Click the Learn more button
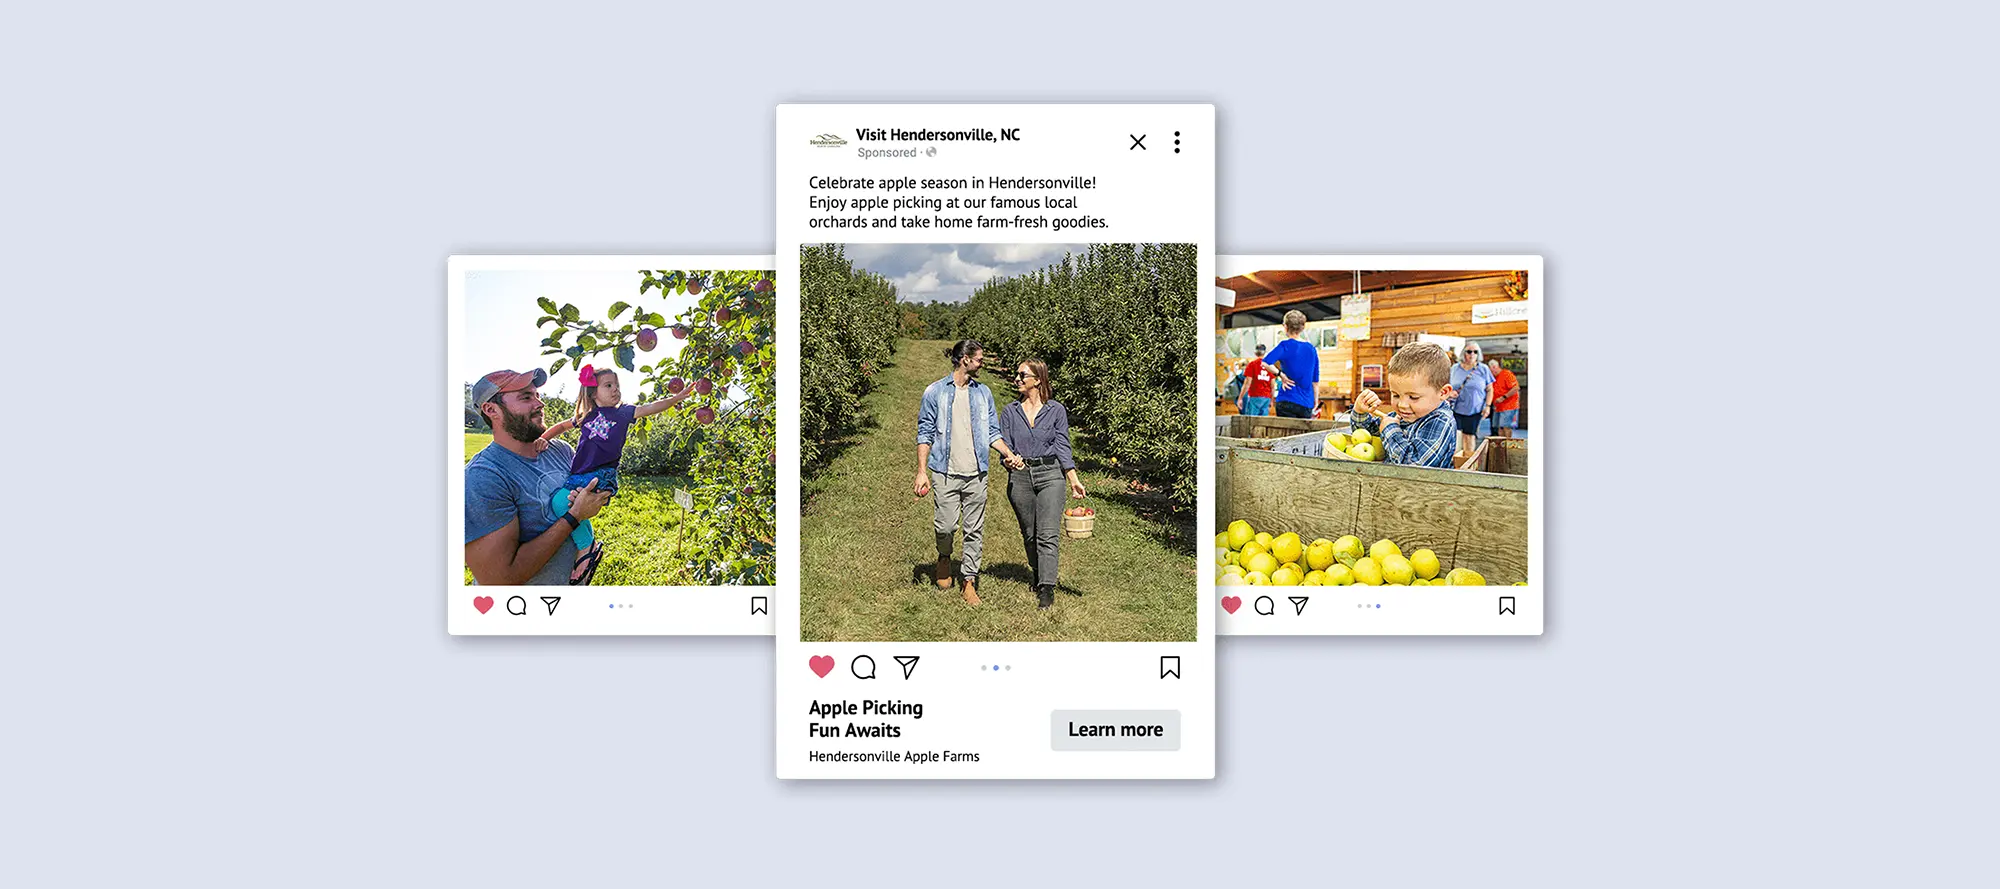The width and height of the screenshot is (2000, 889). [1115, 730]
